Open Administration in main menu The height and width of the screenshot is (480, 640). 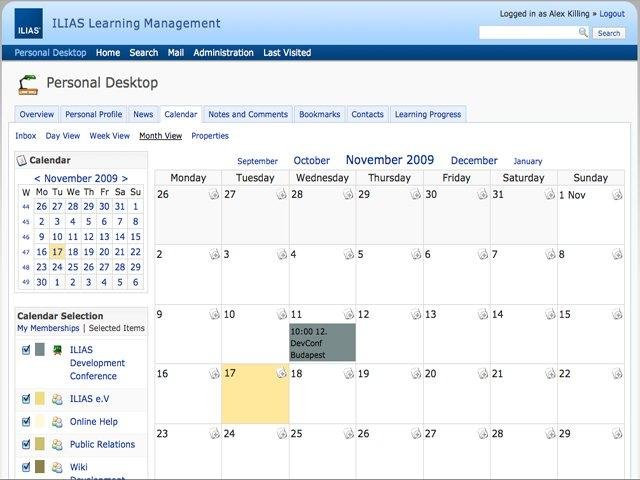223,53
